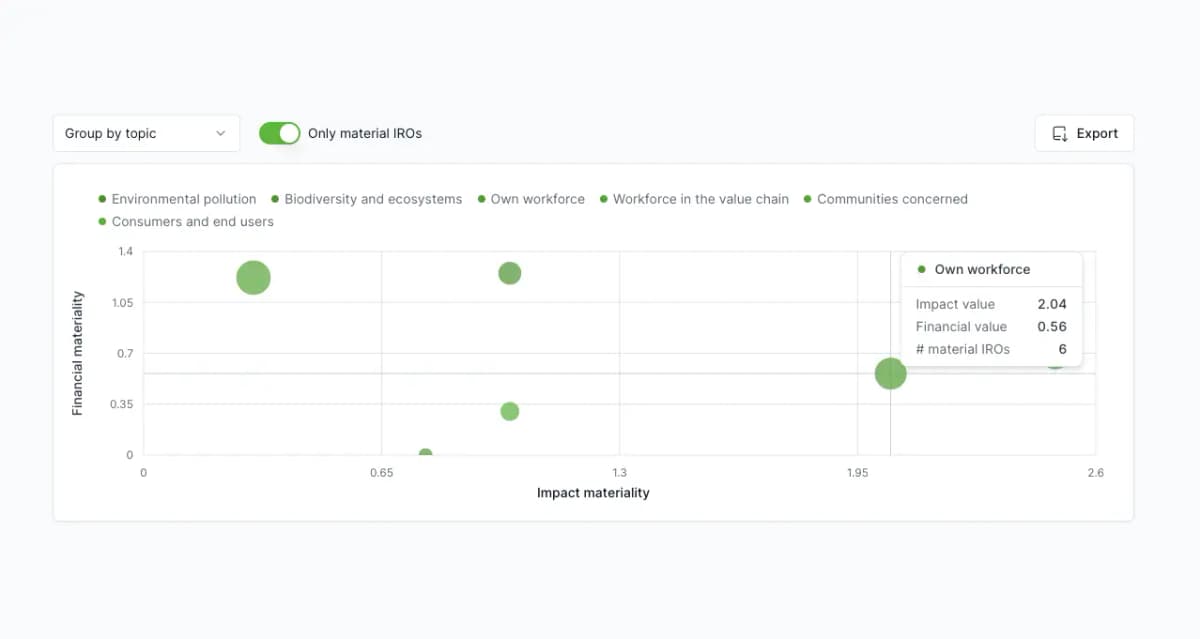Toggle Biodiversity and ecosystems legend item
The image size is (1200, 639).
(x=367, y=199)
